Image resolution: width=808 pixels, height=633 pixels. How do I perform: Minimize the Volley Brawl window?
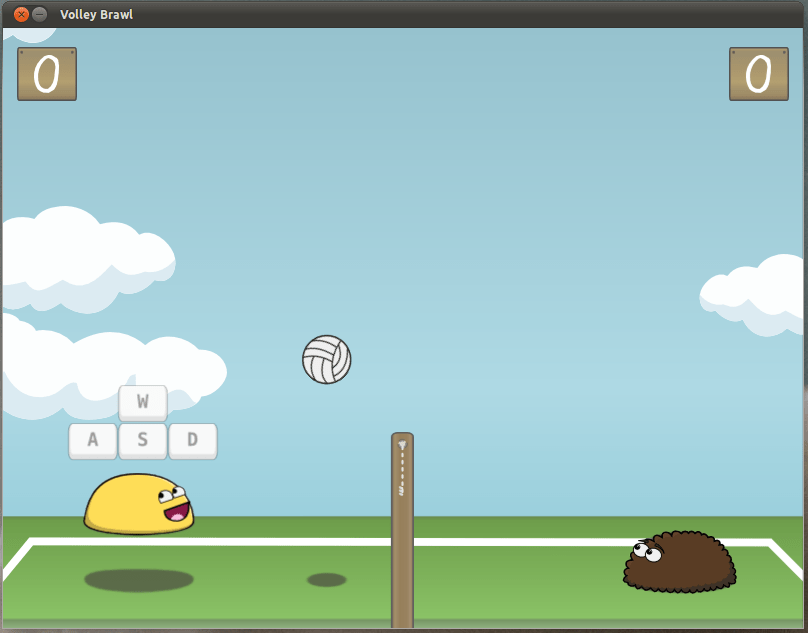[39, 14]
